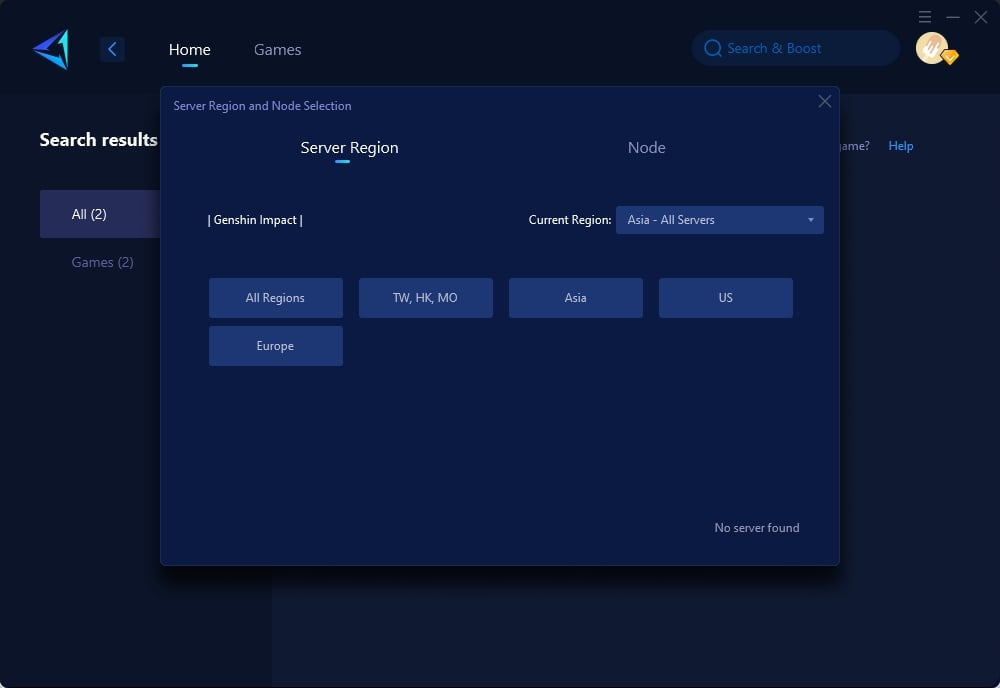This screenshot has height=688, width=1000.
Task: Close the application window
Action: [981, 17]
